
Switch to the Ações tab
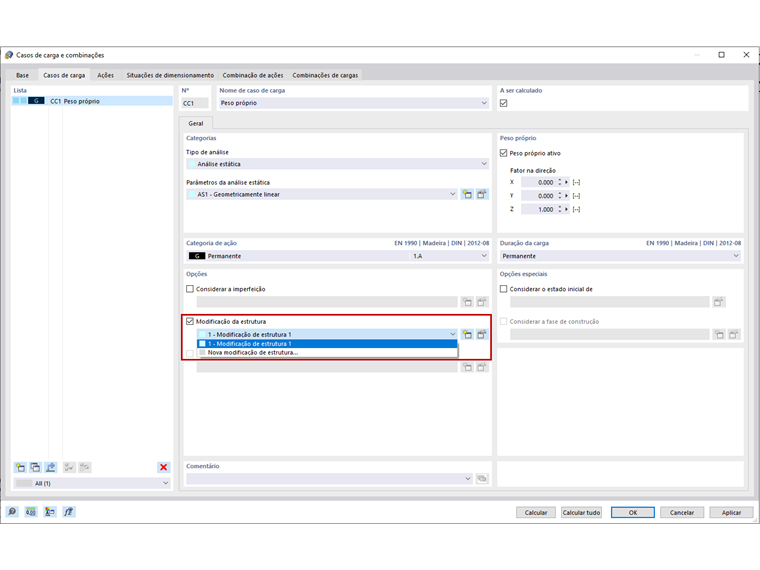[105, 75]
